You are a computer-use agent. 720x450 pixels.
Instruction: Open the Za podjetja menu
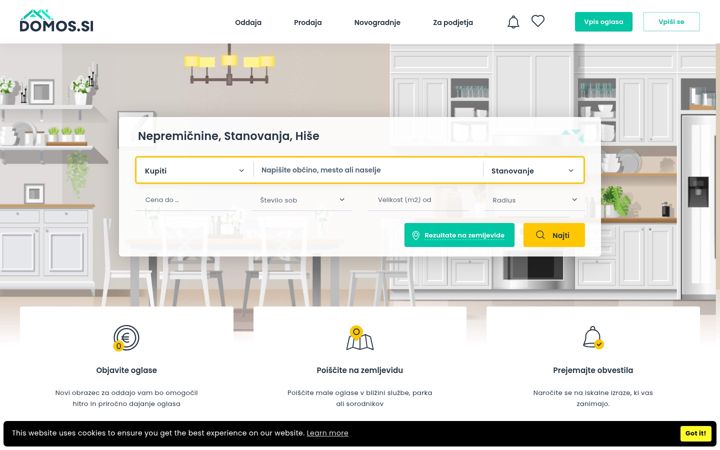(x=453, y=22)
